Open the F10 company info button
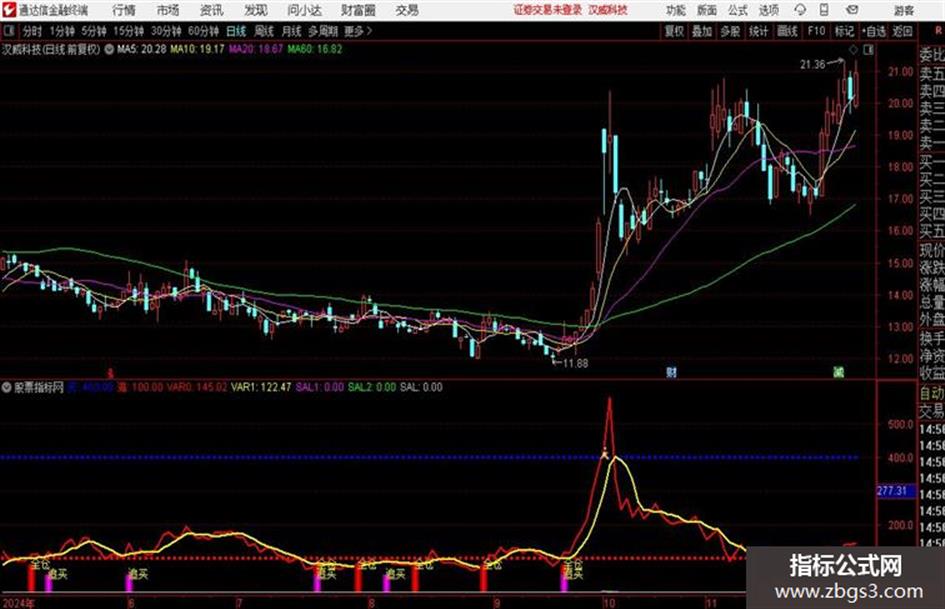Image resolution: width=945 pixels, height=609 pixels. tap(816, 31)
